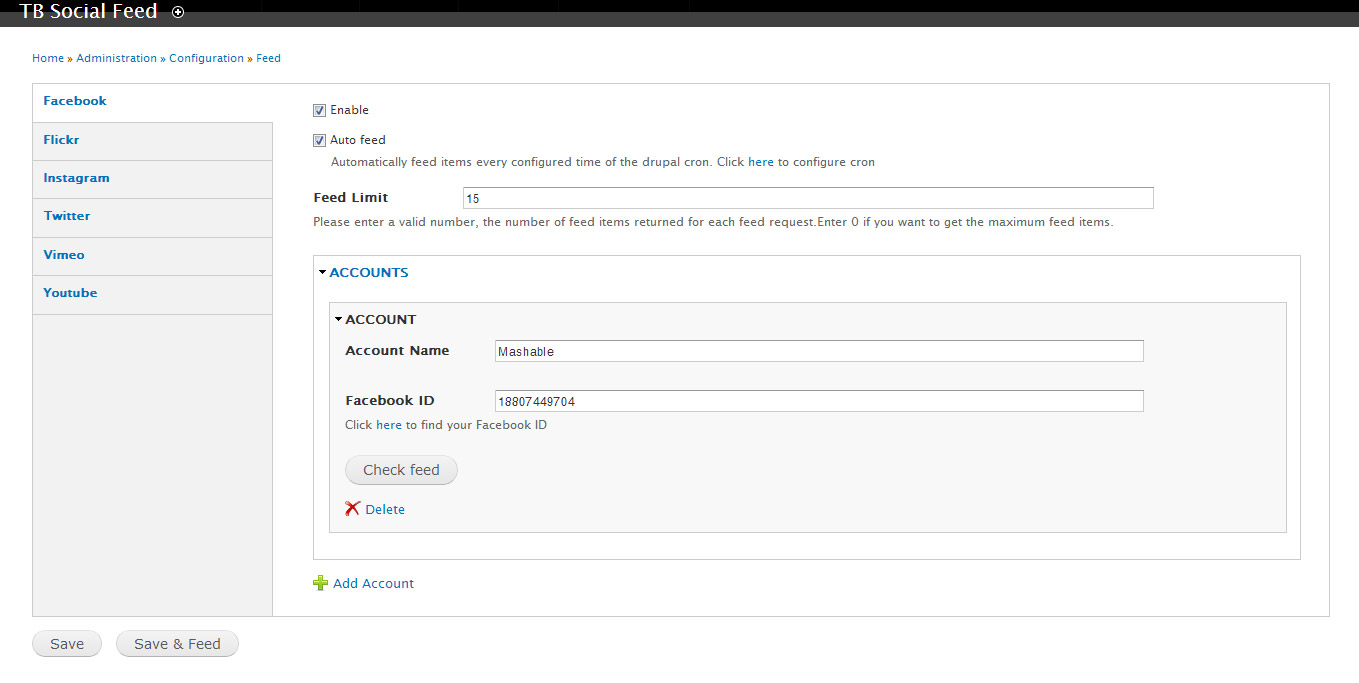Open the Twitter settings tab

point(152,217)
